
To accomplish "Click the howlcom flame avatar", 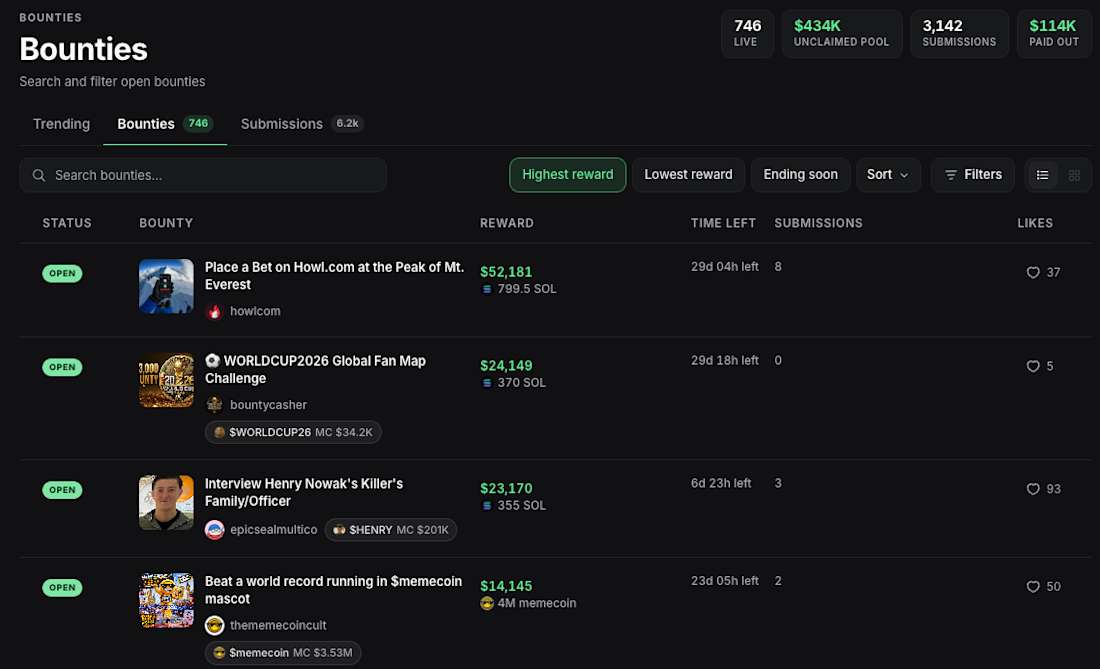I will point(215,311).
